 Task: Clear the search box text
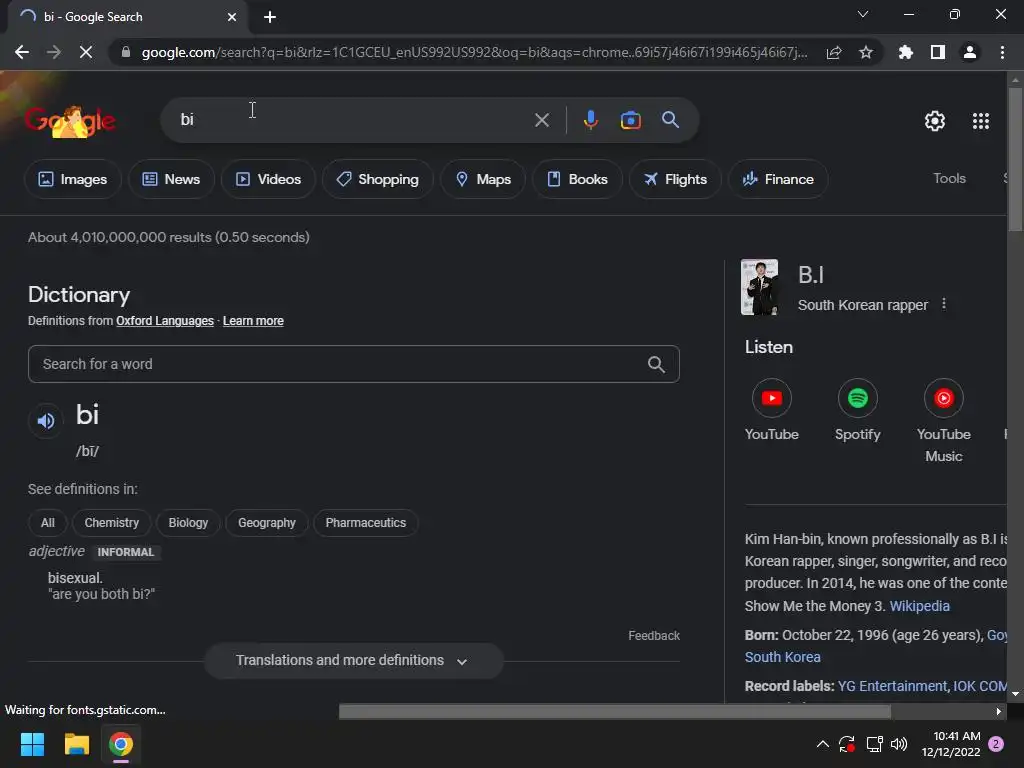[x=542, y=120]
